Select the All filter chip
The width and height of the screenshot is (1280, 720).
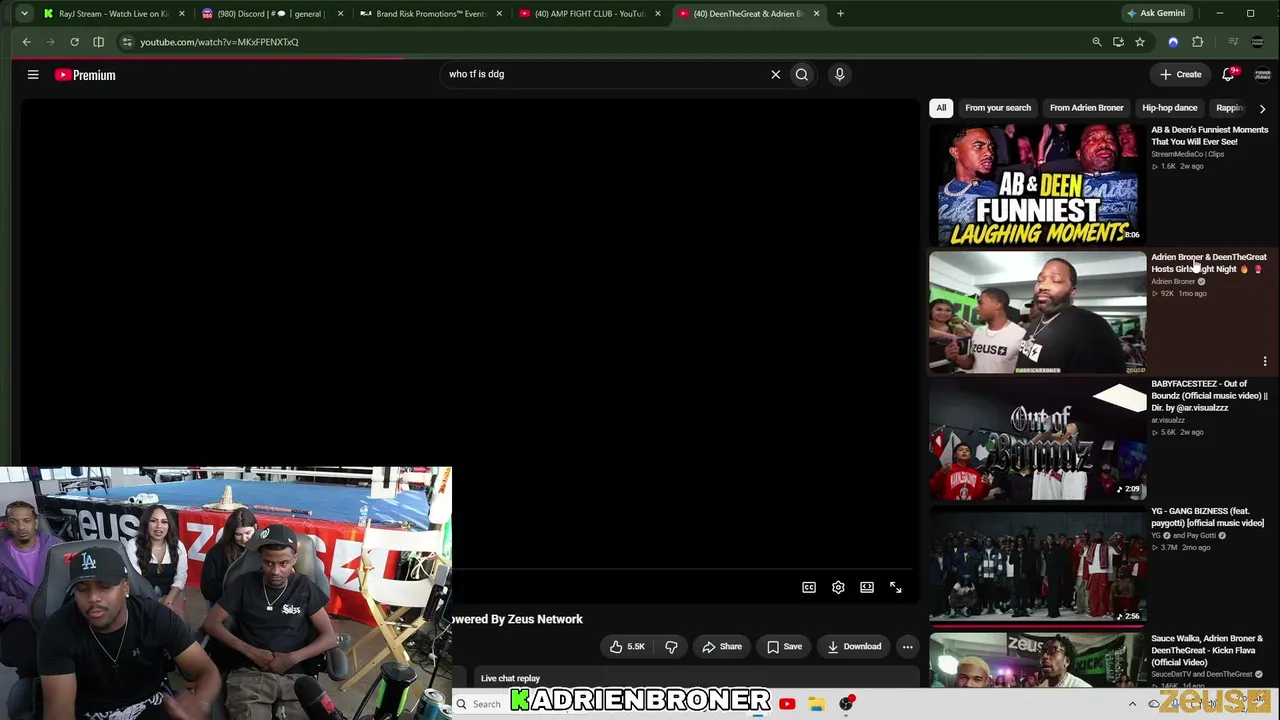click(941, 108)
